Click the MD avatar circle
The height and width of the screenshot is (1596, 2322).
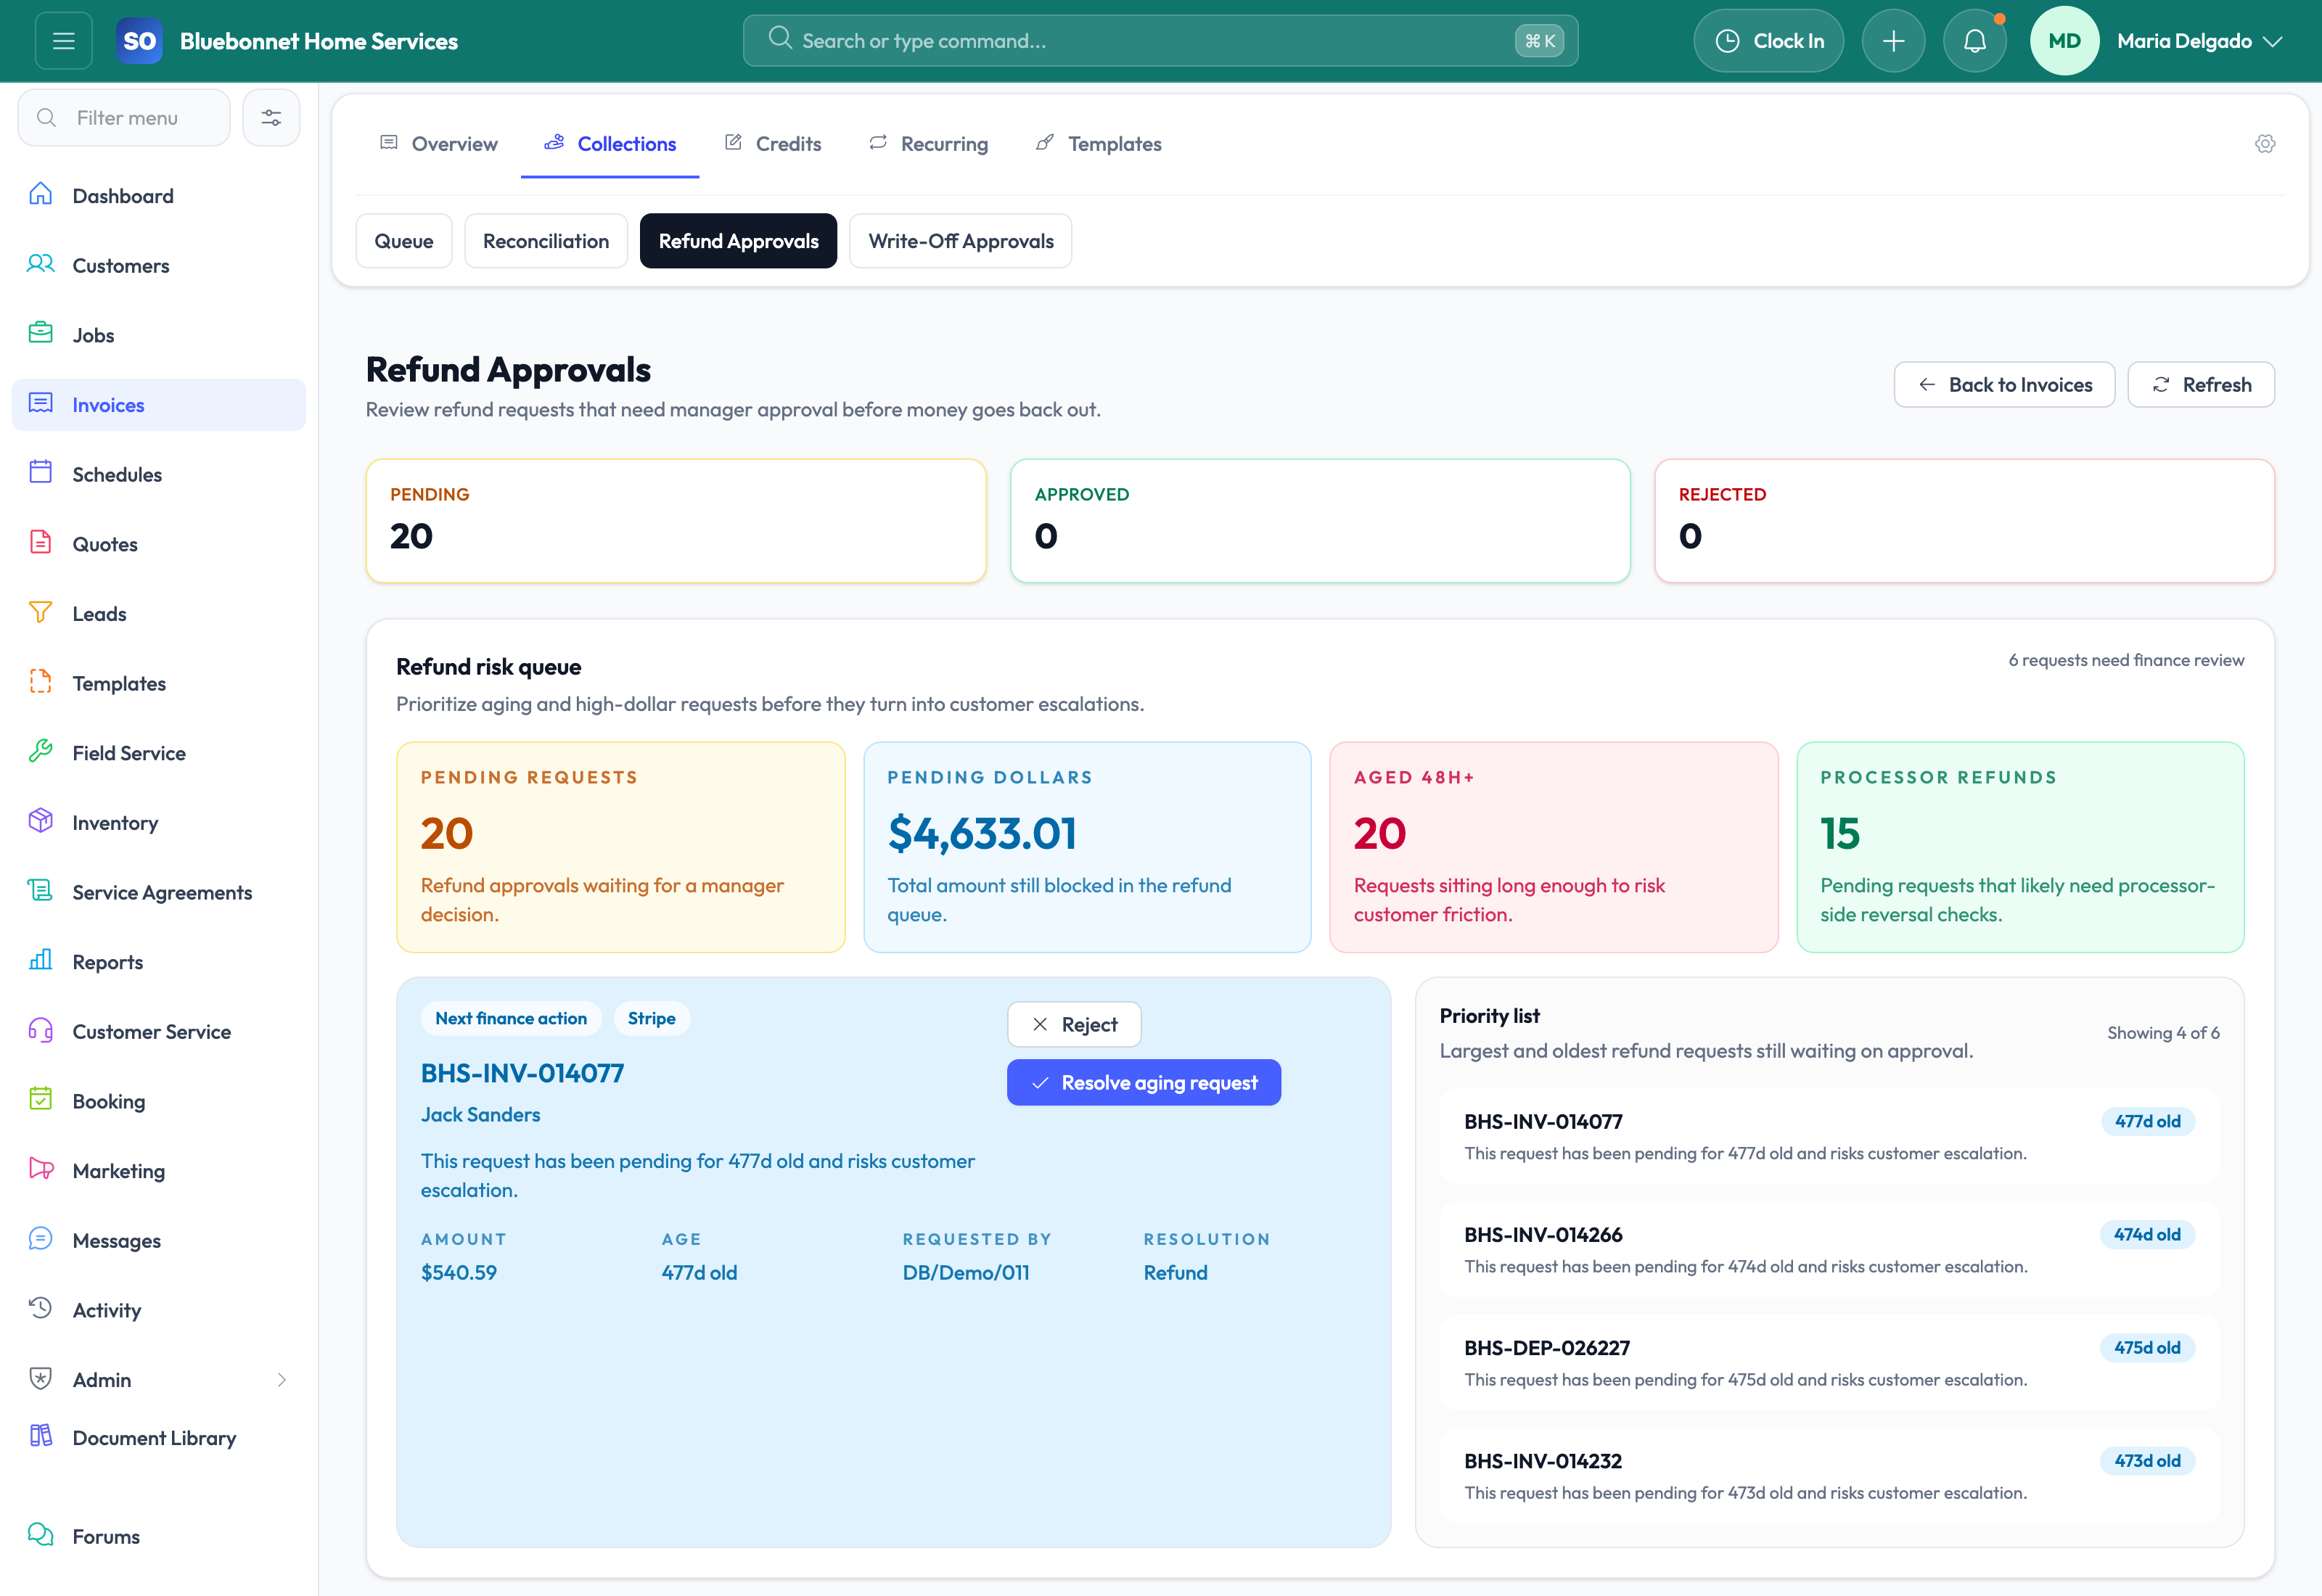point(2064,41)
